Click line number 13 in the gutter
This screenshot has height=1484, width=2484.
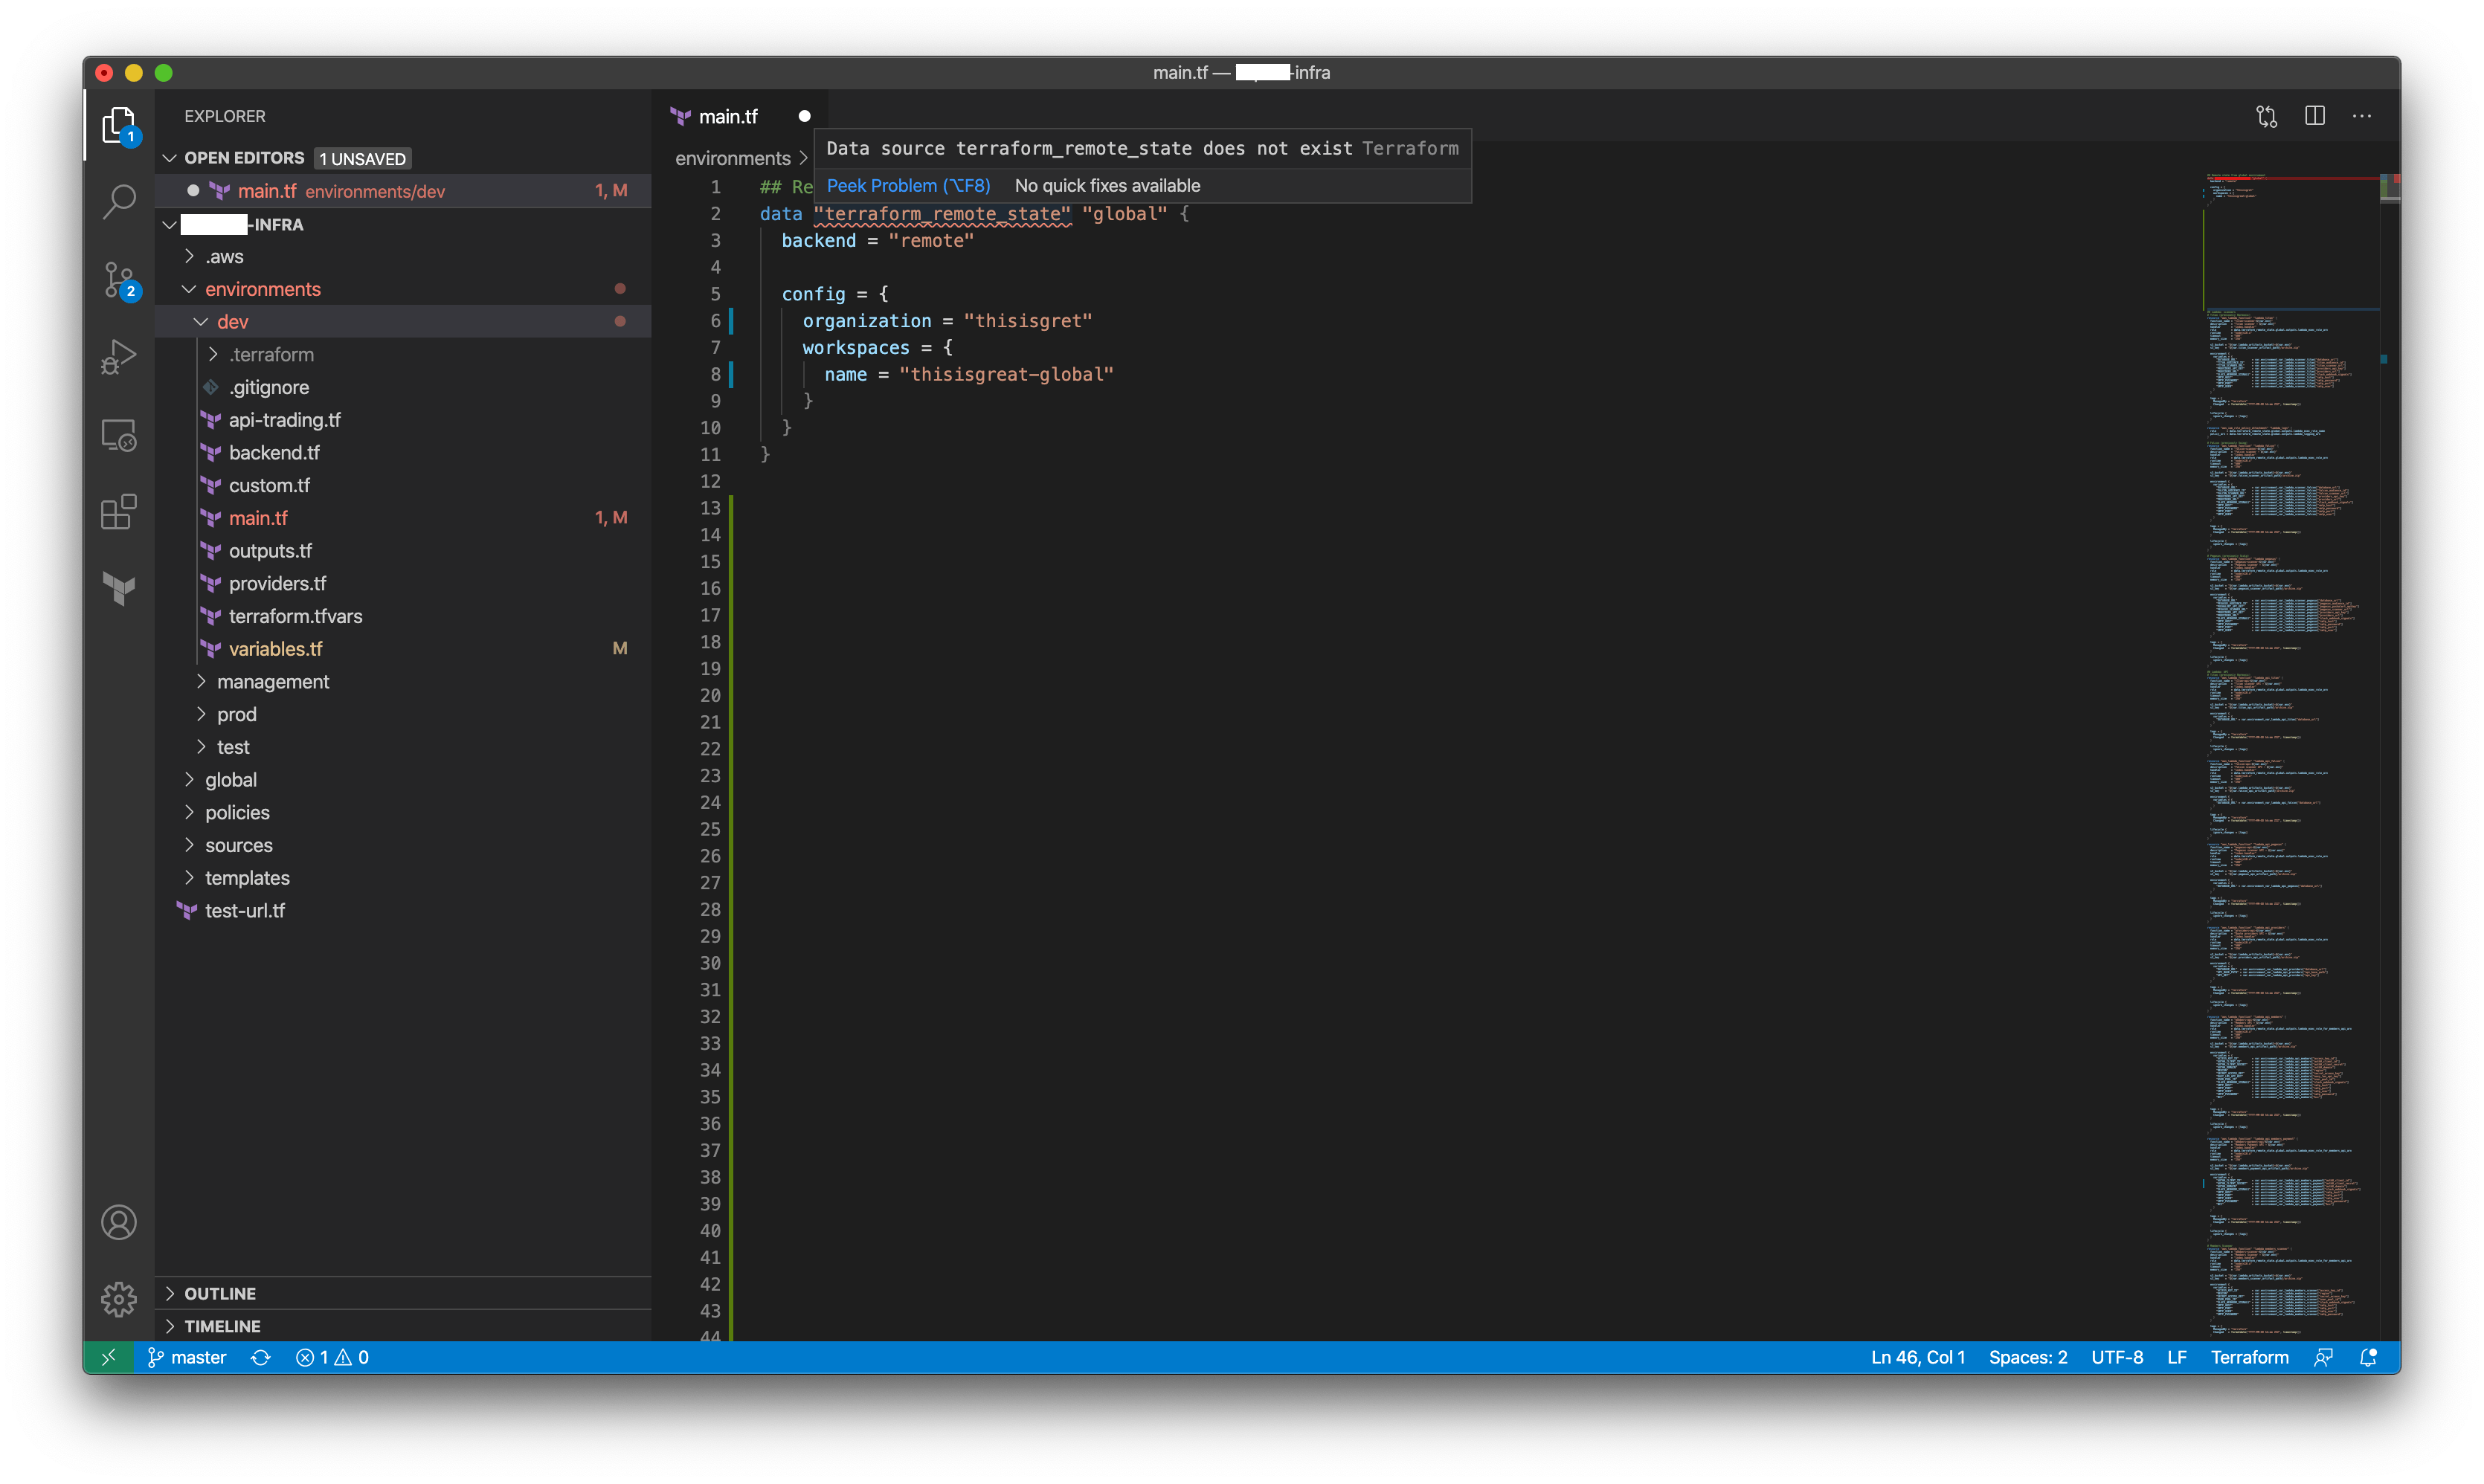tap(710, 508)
